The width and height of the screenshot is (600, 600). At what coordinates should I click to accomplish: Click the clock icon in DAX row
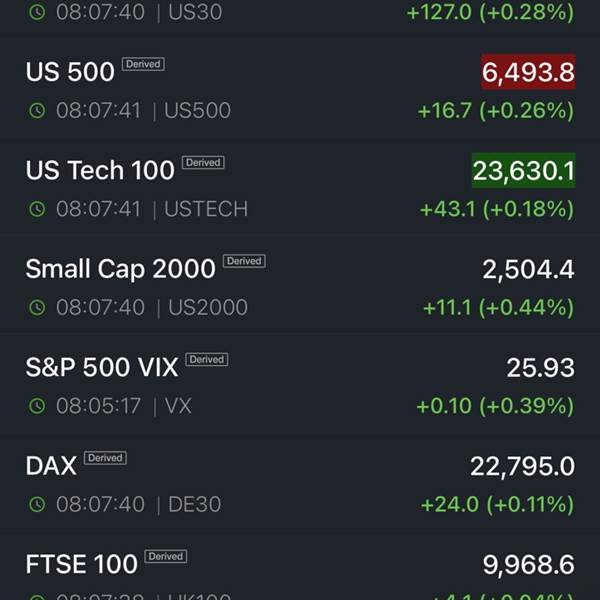pos(37,505)
